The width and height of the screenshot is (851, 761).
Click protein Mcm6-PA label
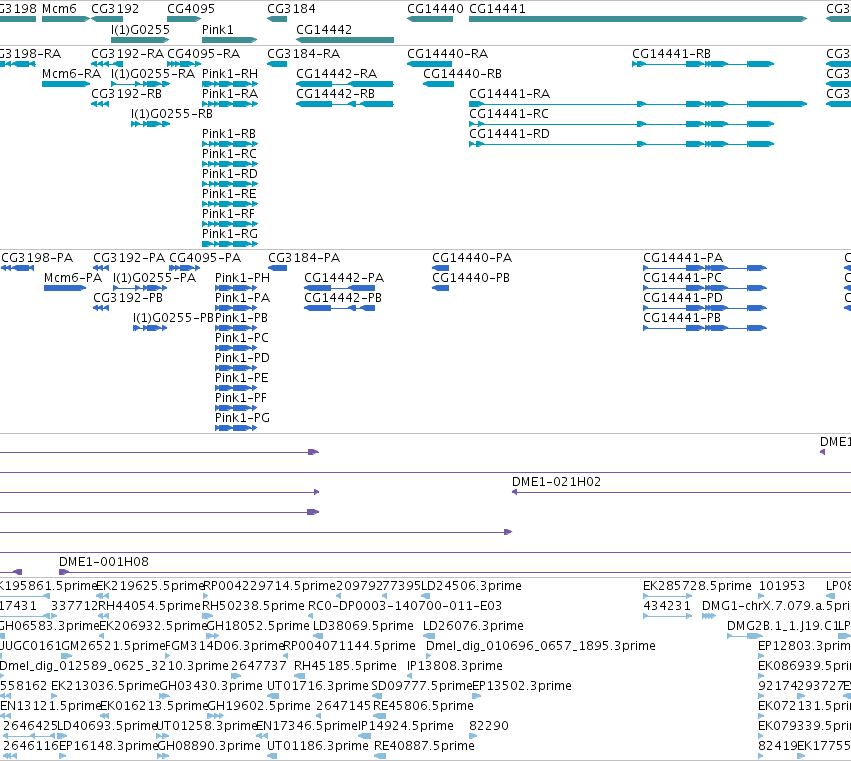click(73, 278)
